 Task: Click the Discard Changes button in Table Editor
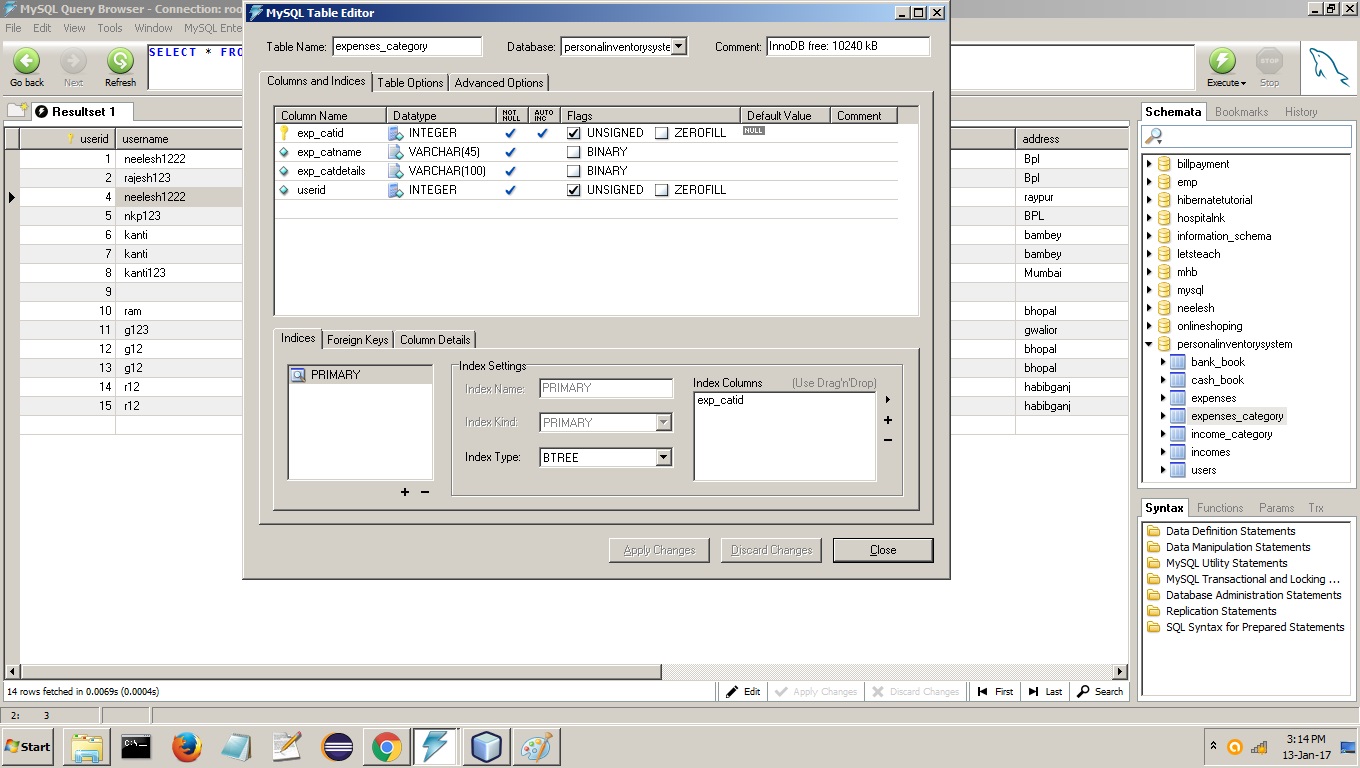point(771,550)
